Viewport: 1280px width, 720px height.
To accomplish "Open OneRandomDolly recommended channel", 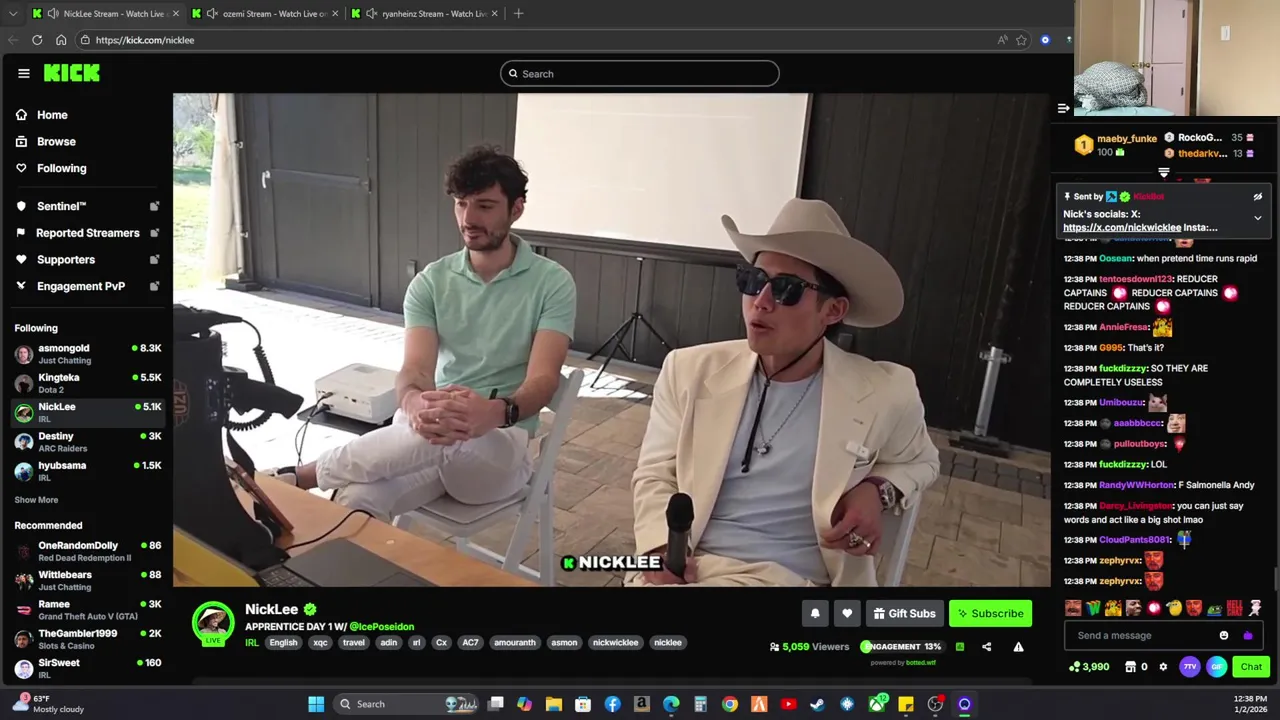I will coord(87,551).
